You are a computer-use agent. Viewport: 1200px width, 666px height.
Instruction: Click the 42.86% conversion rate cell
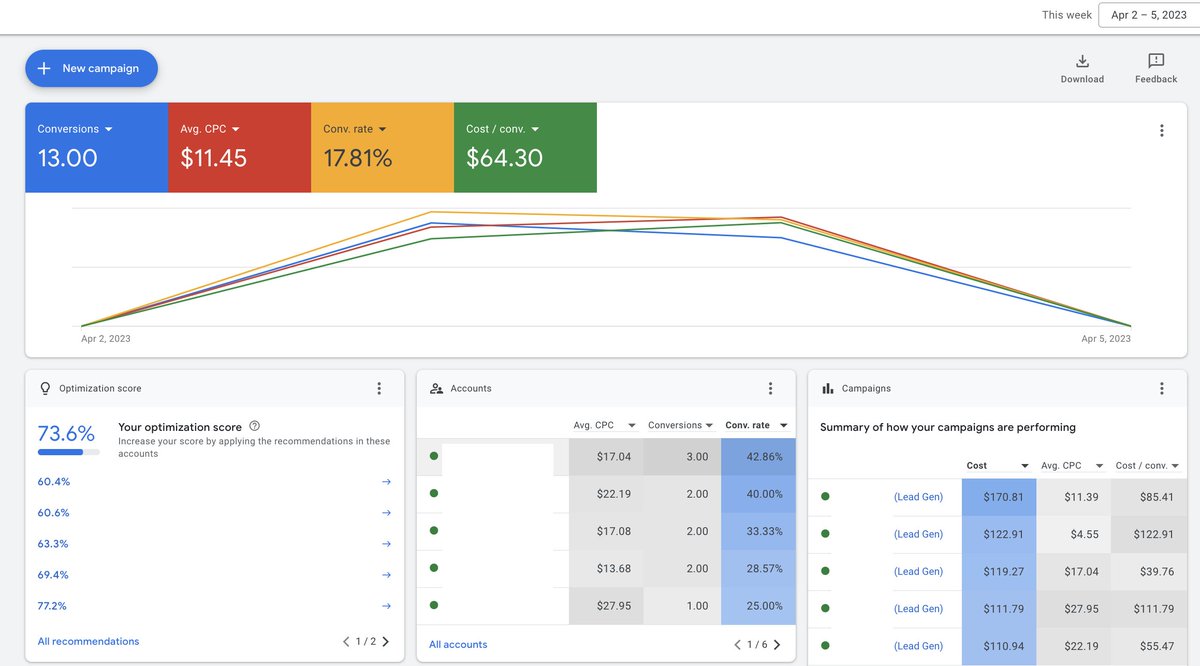(758, 457)
